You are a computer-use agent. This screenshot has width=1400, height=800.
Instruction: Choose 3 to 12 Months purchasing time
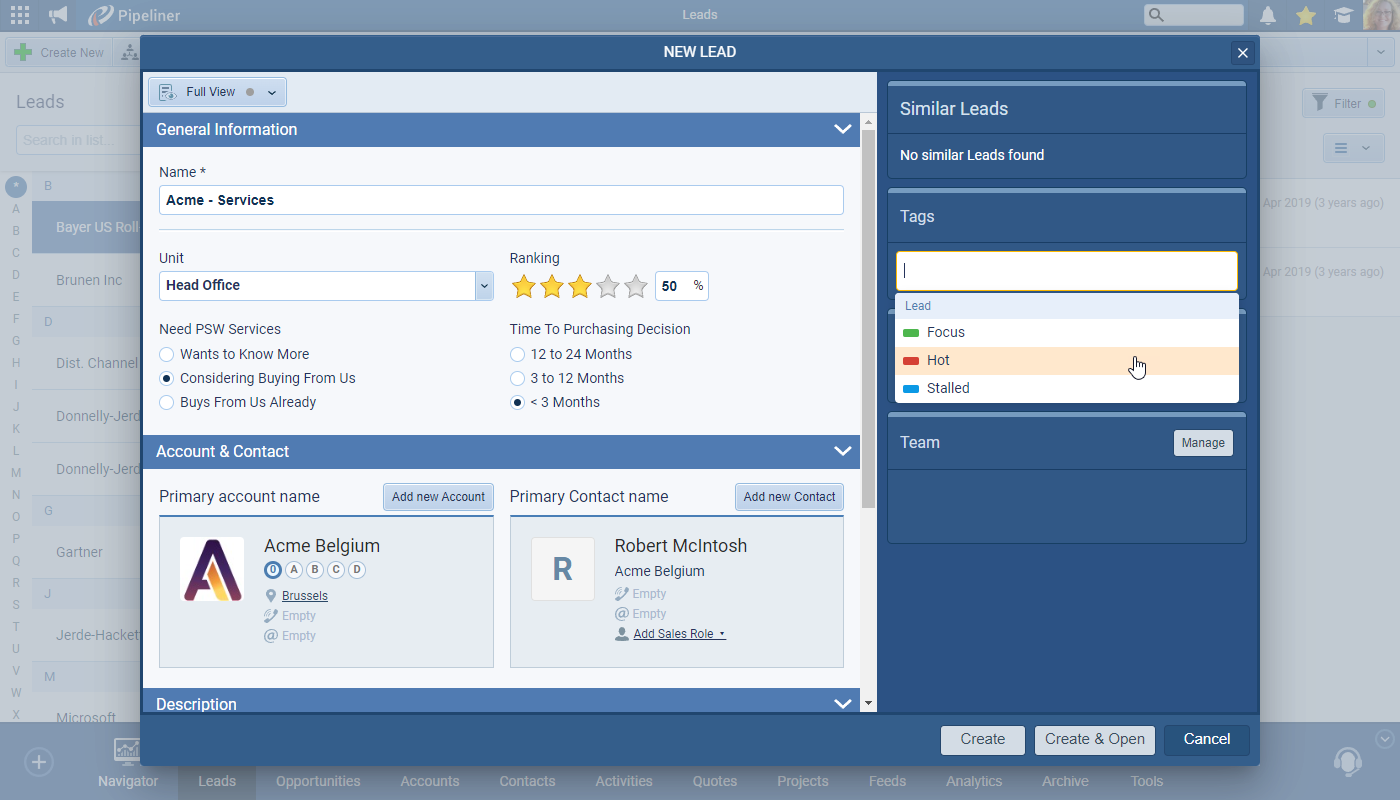pyautogui.click(x=517, y=378)
